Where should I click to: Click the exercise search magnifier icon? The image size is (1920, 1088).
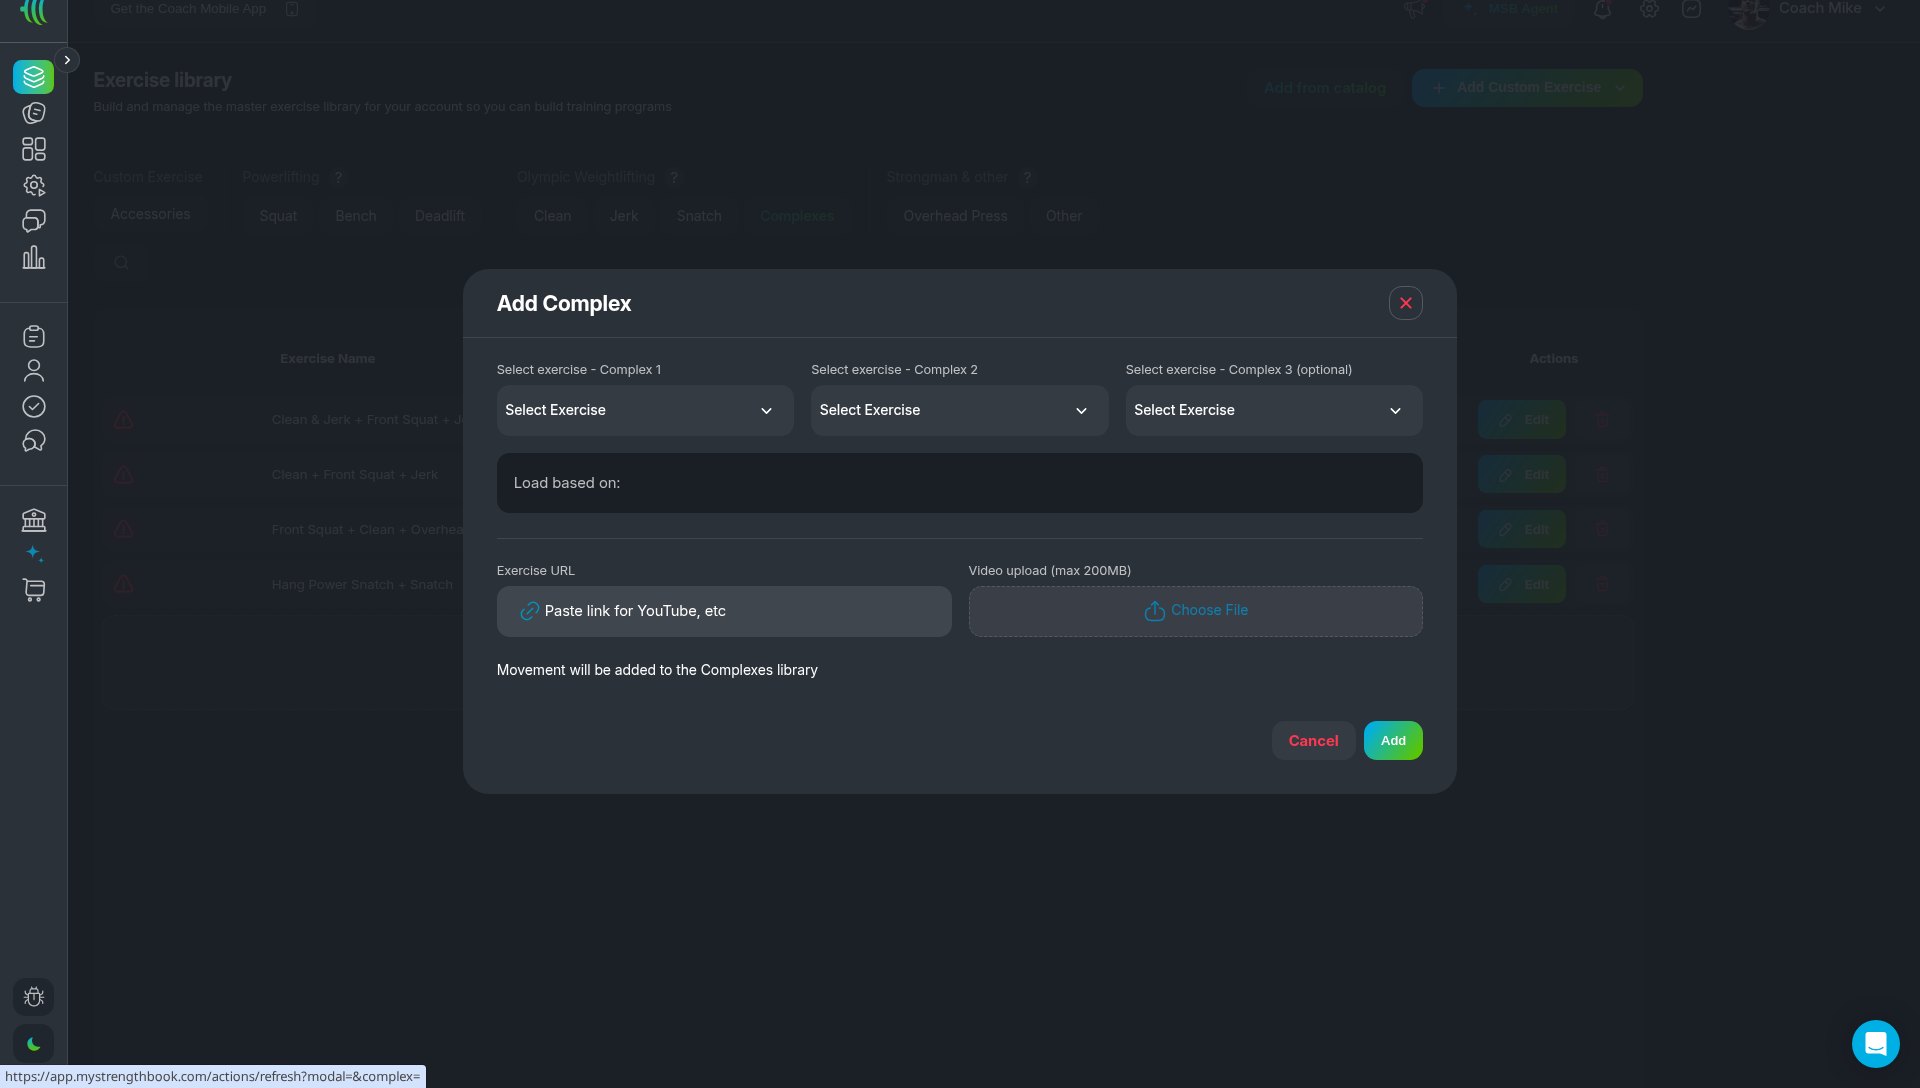pos(121,263)
